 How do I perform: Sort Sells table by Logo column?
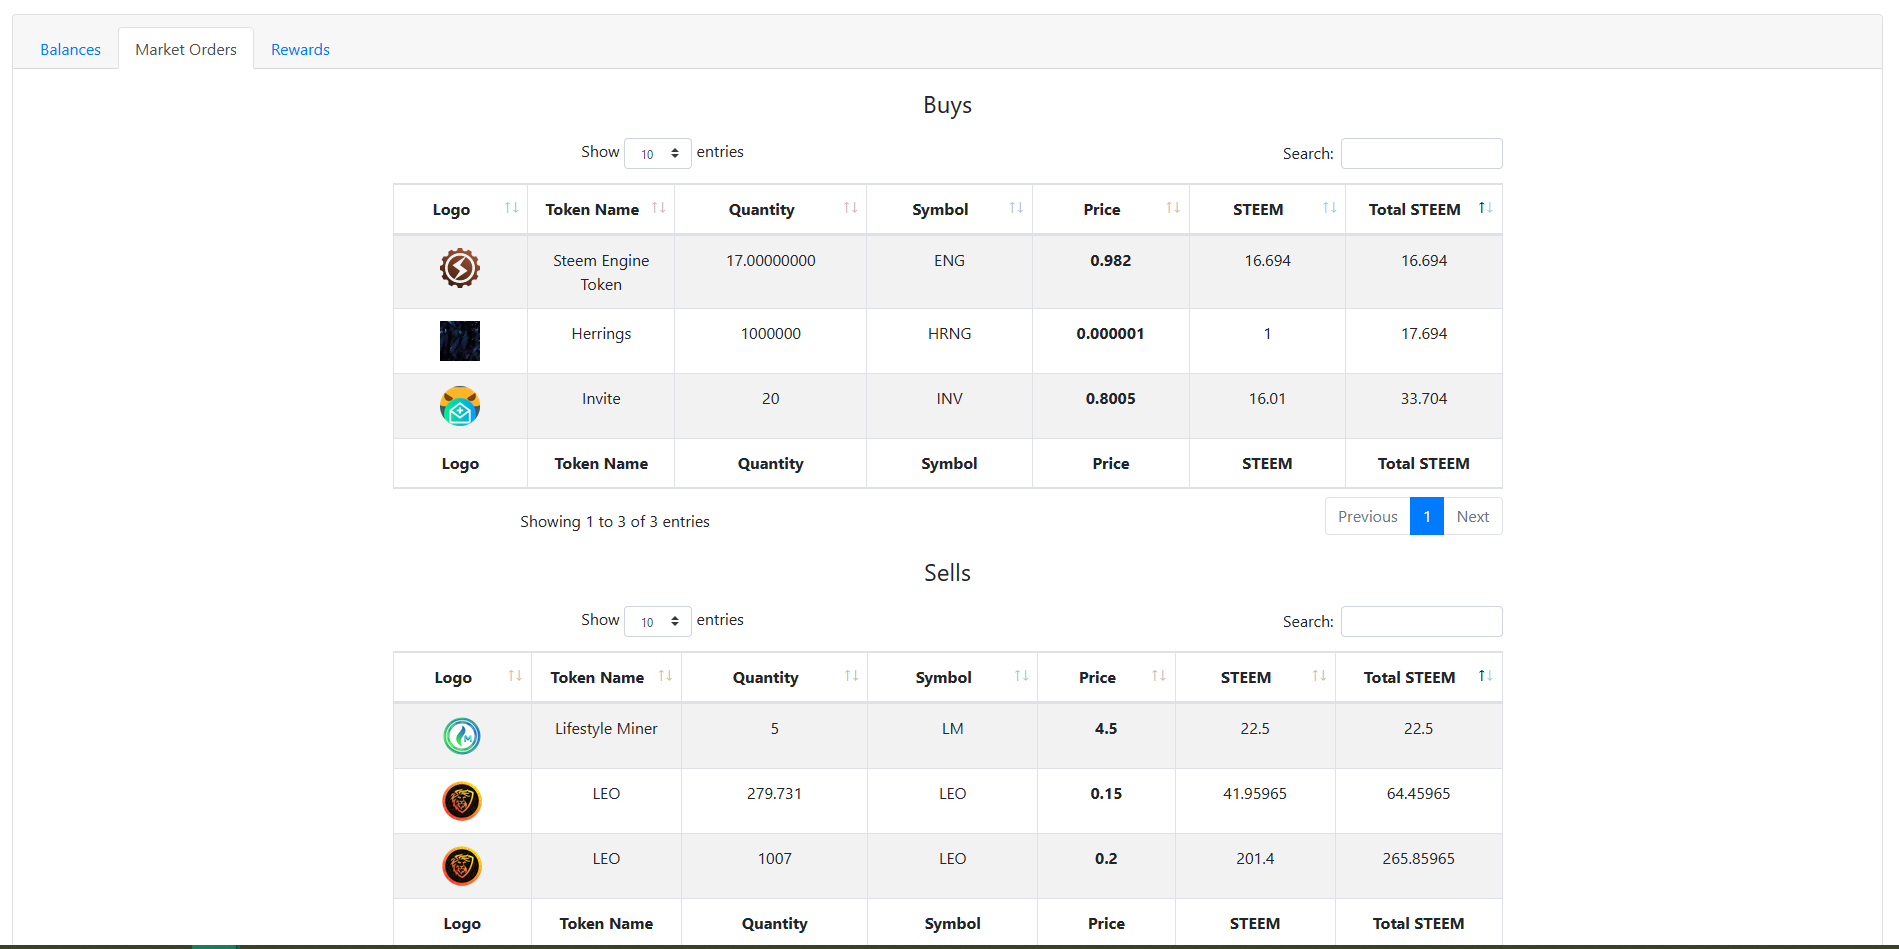462,677
